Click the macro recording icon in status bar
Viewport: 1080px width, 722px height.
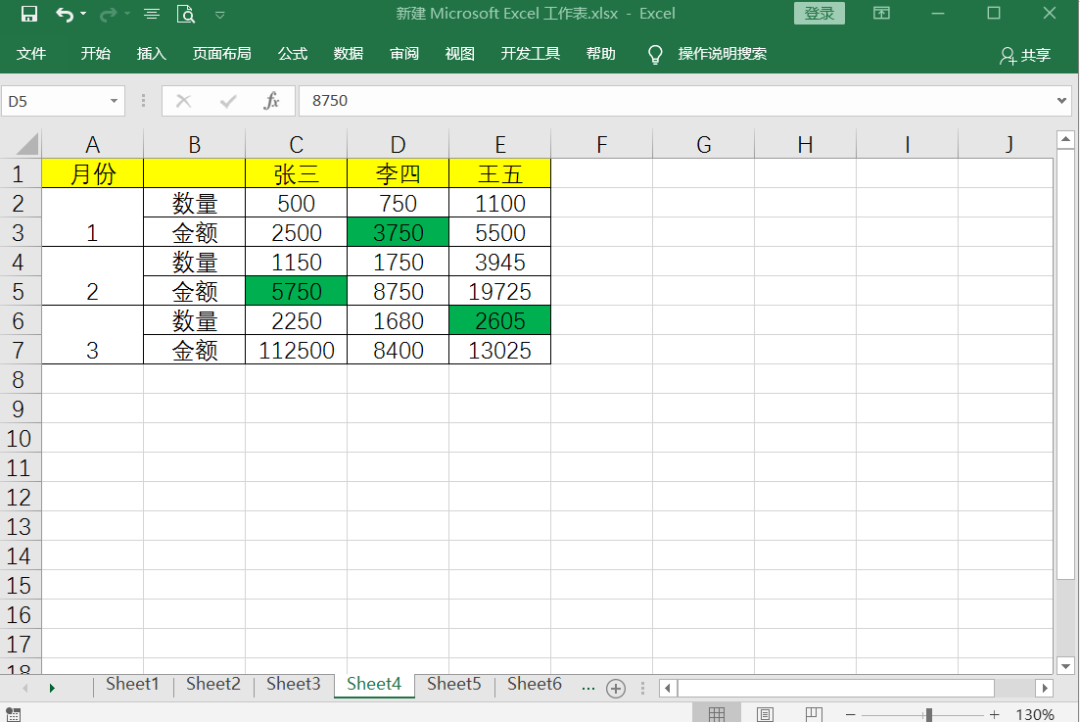(x=13, y=714)
